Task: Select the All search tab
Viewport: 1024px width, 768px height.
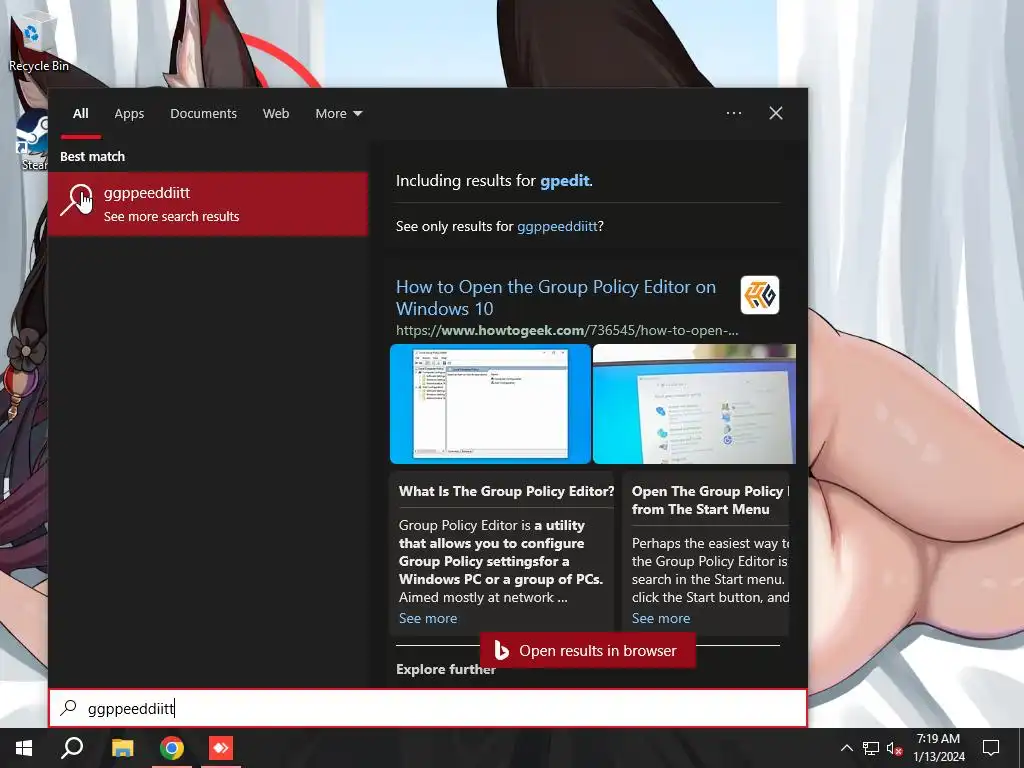Action: (80, 114)
